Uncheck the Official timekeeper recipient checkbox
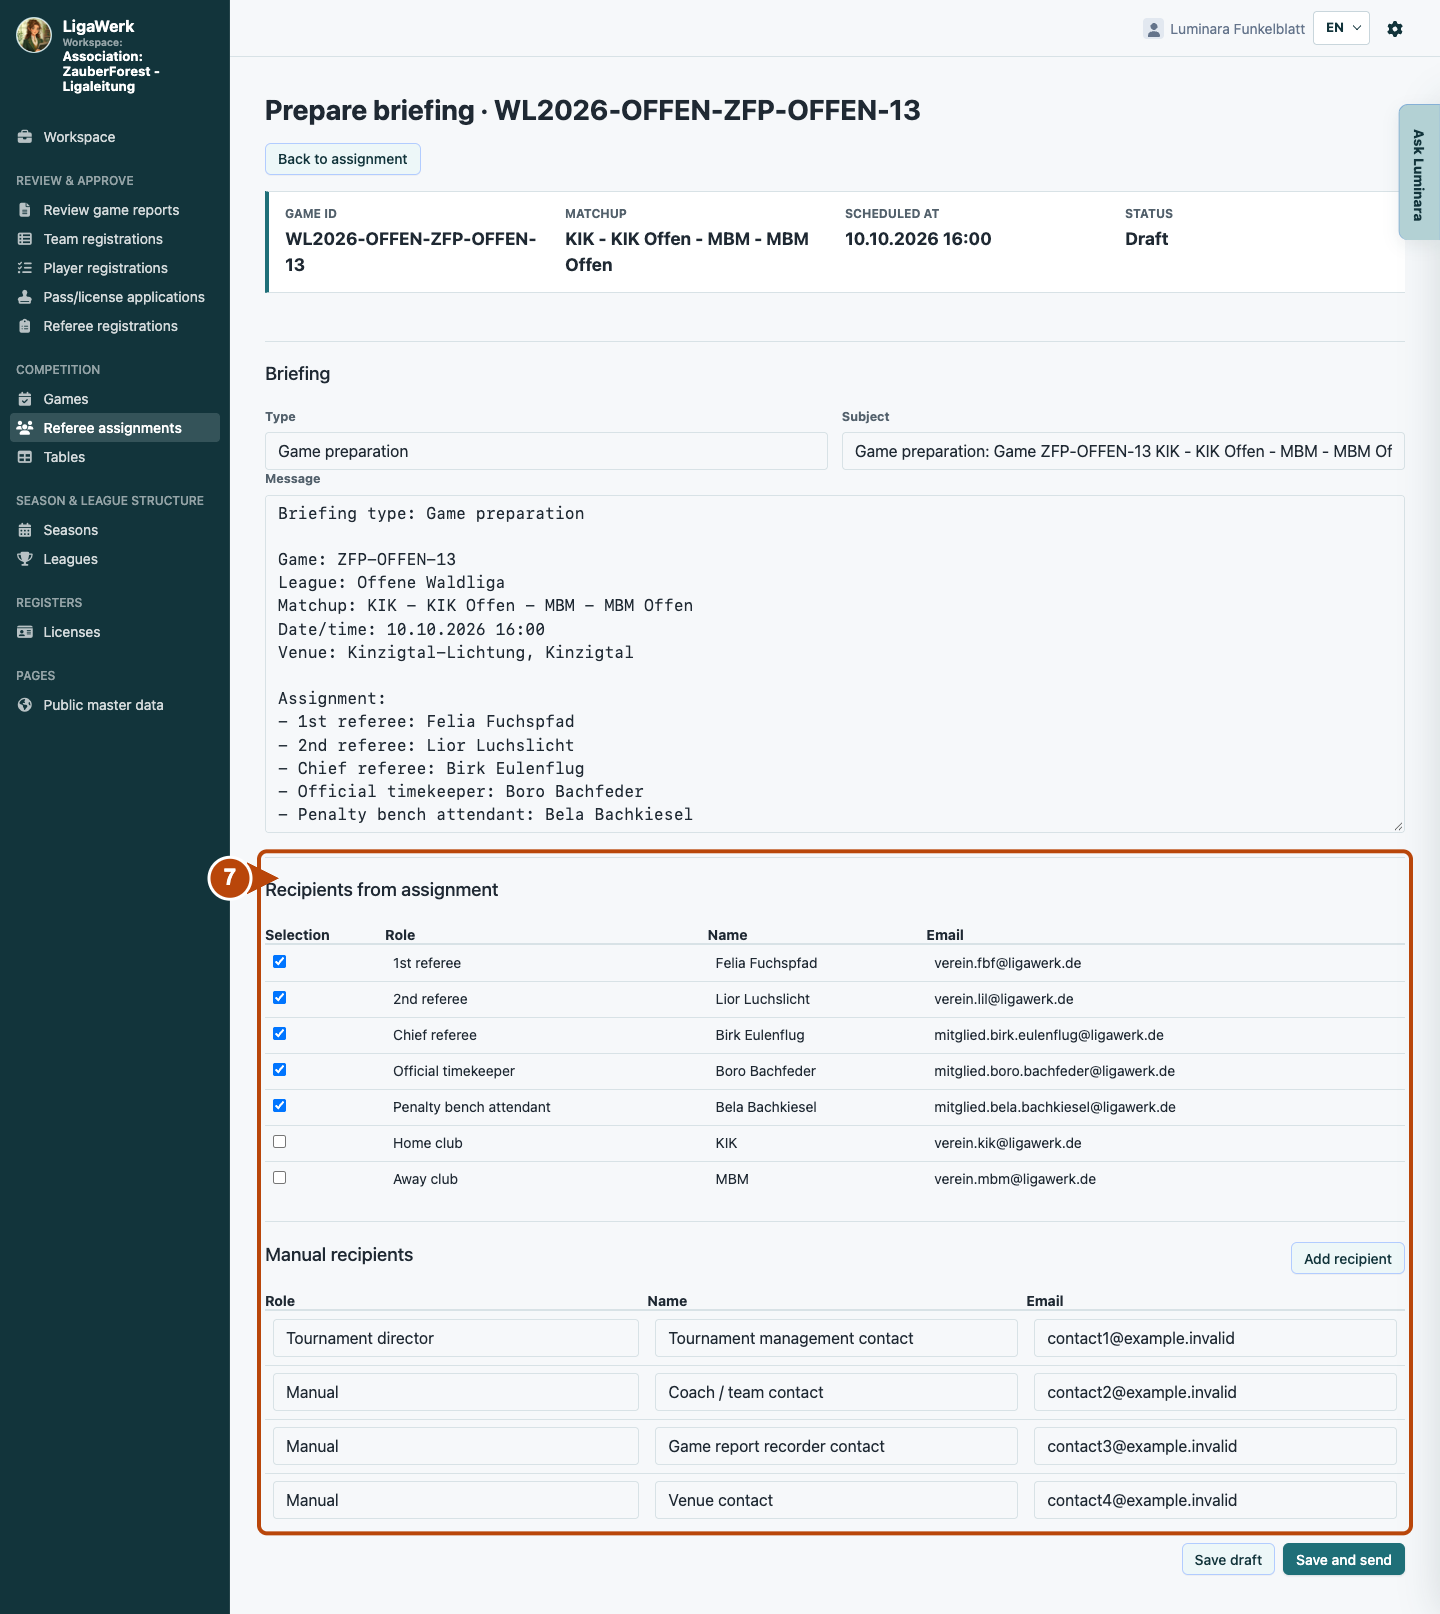This screenshot has height=1614, width=1440. 280,1070
